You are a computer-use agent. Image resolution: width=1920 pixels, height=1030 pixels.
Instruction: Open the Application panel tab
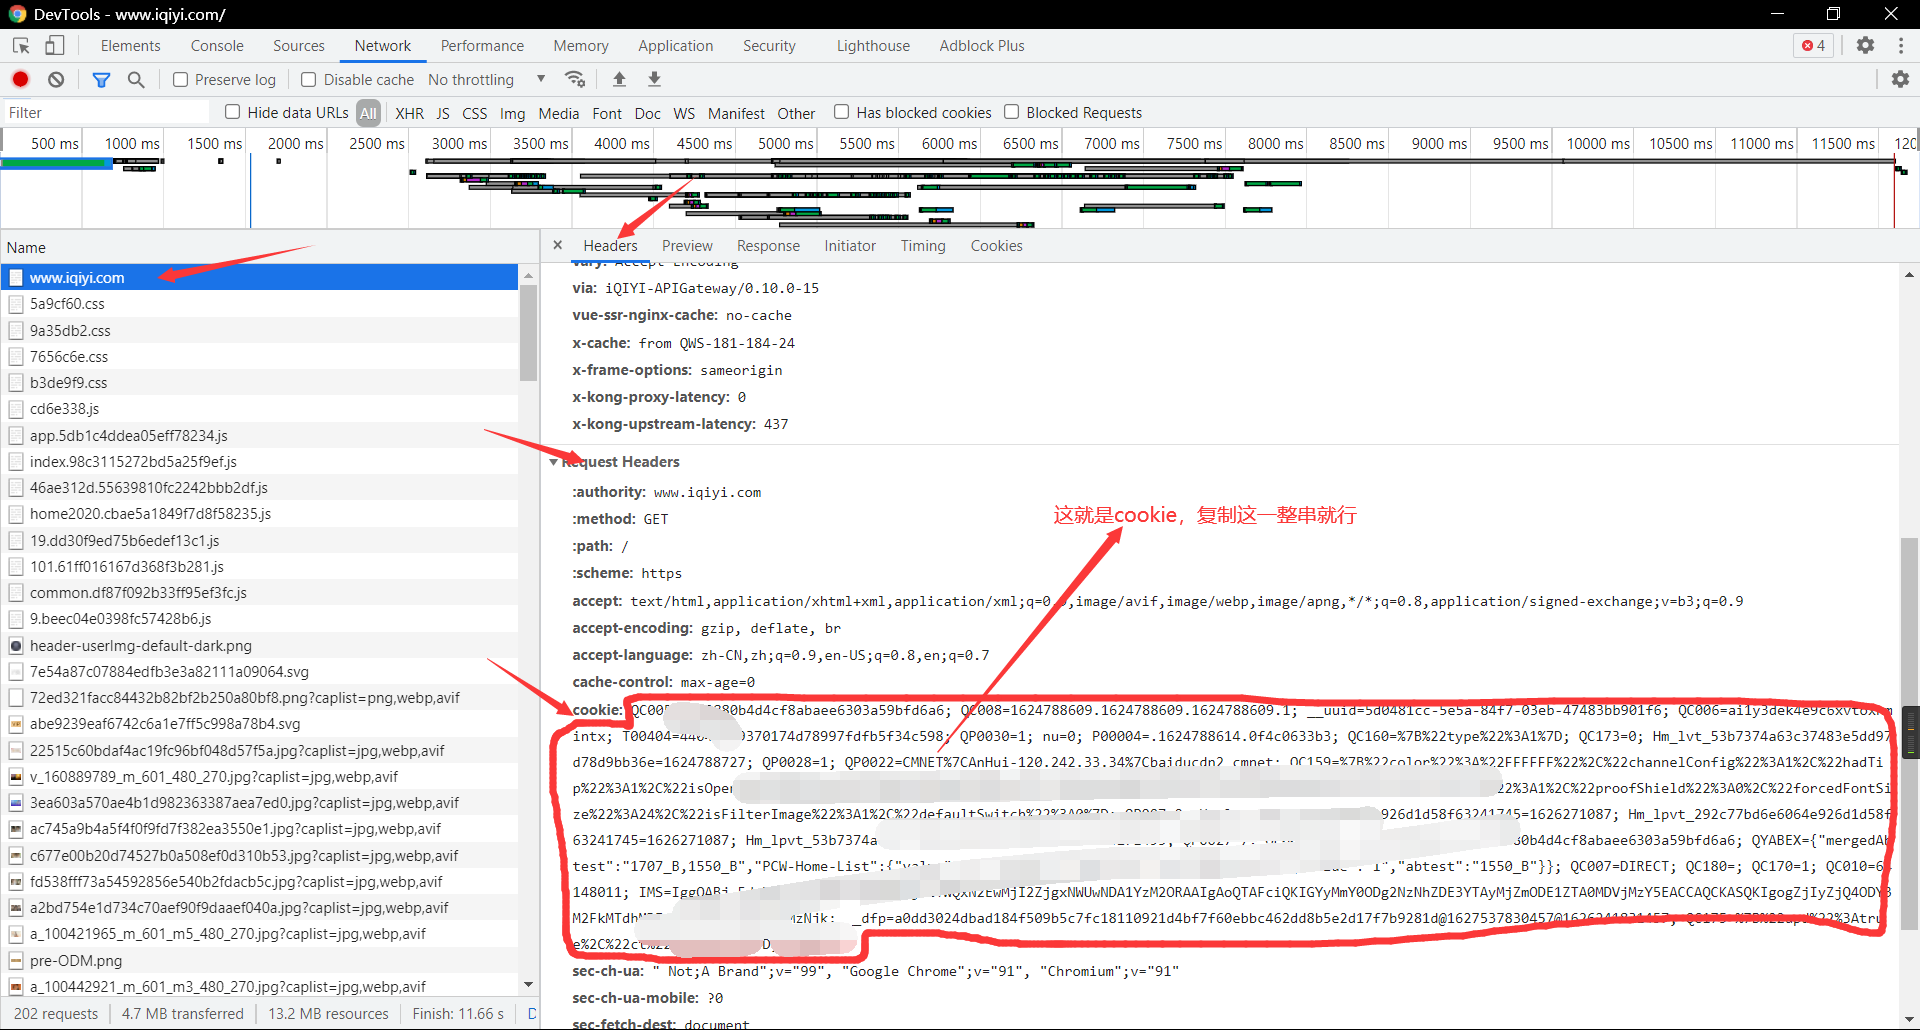point(676,45)
